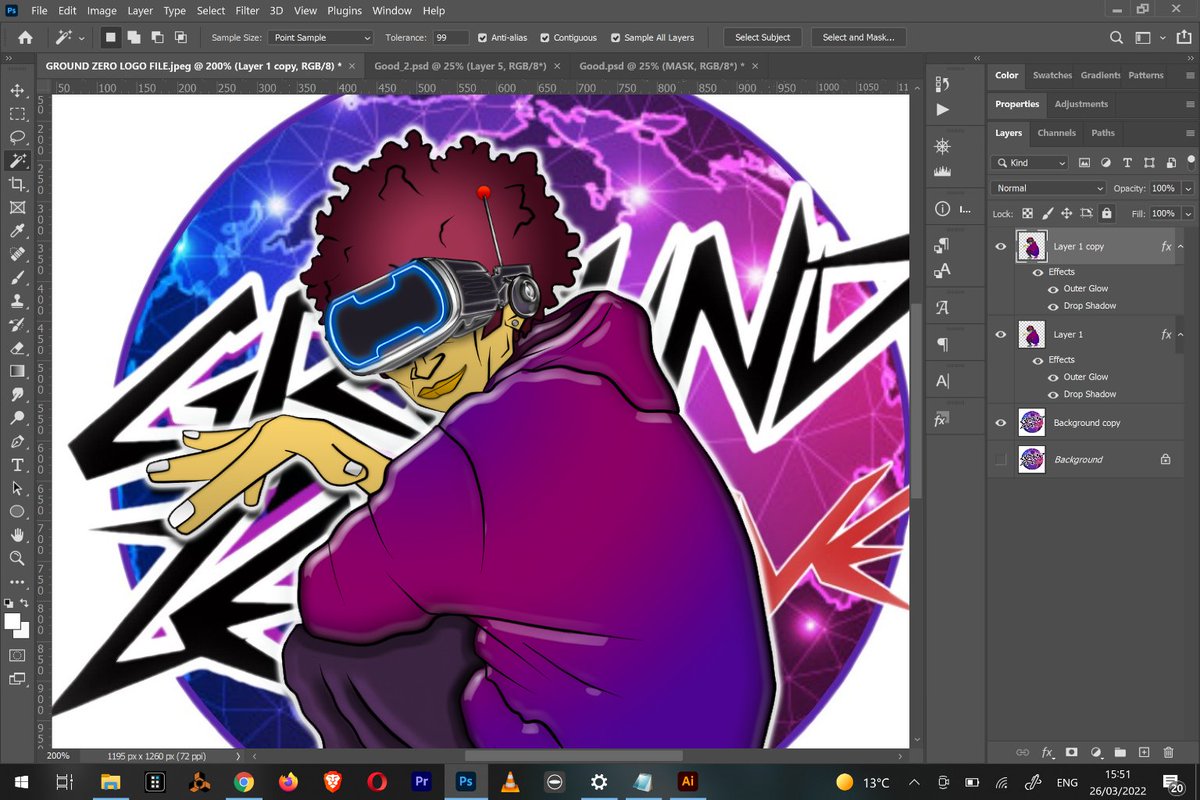Select the Move tool
Screen dimensions: 1200x800
(17, 90)
